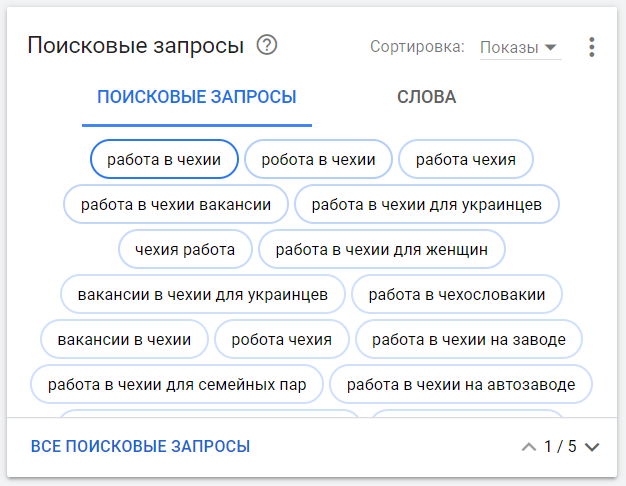Click the help question mark icon
The image size is (626, 486).
267,45
